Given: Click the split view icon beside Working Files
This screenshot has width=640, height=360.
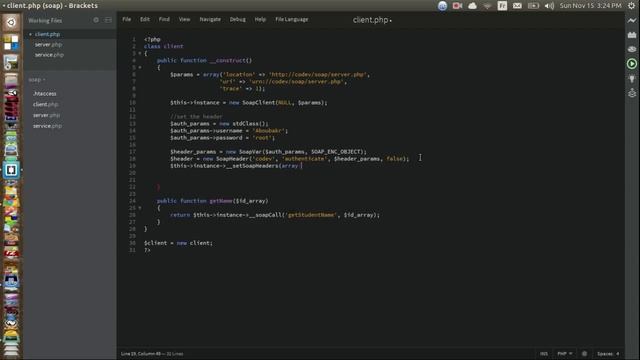Looking at the screenshot, I should click(108, 20).
